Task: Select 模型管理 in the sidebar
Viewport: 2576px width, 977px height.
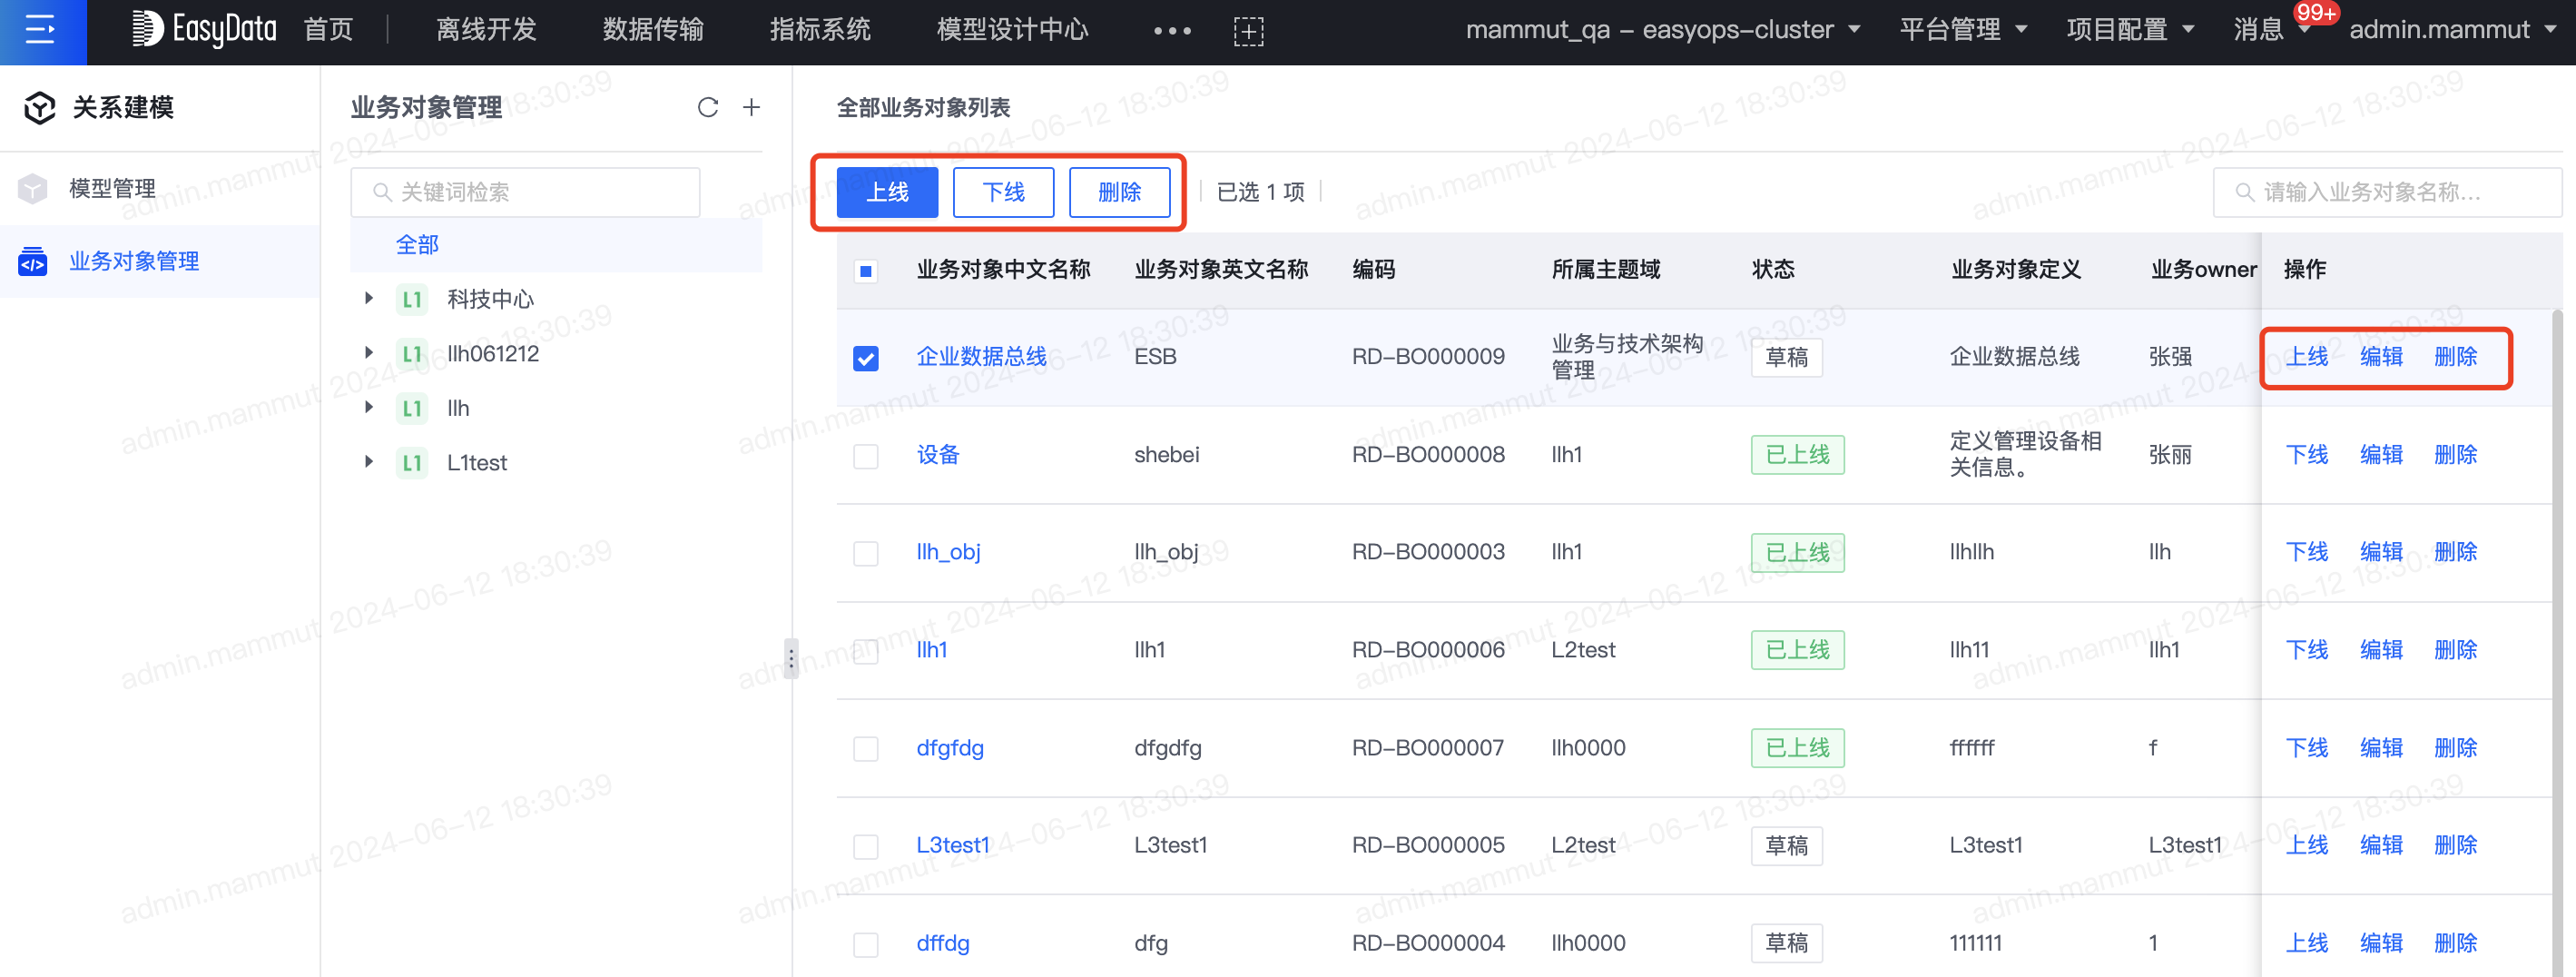Action: (x=160, y=188)
